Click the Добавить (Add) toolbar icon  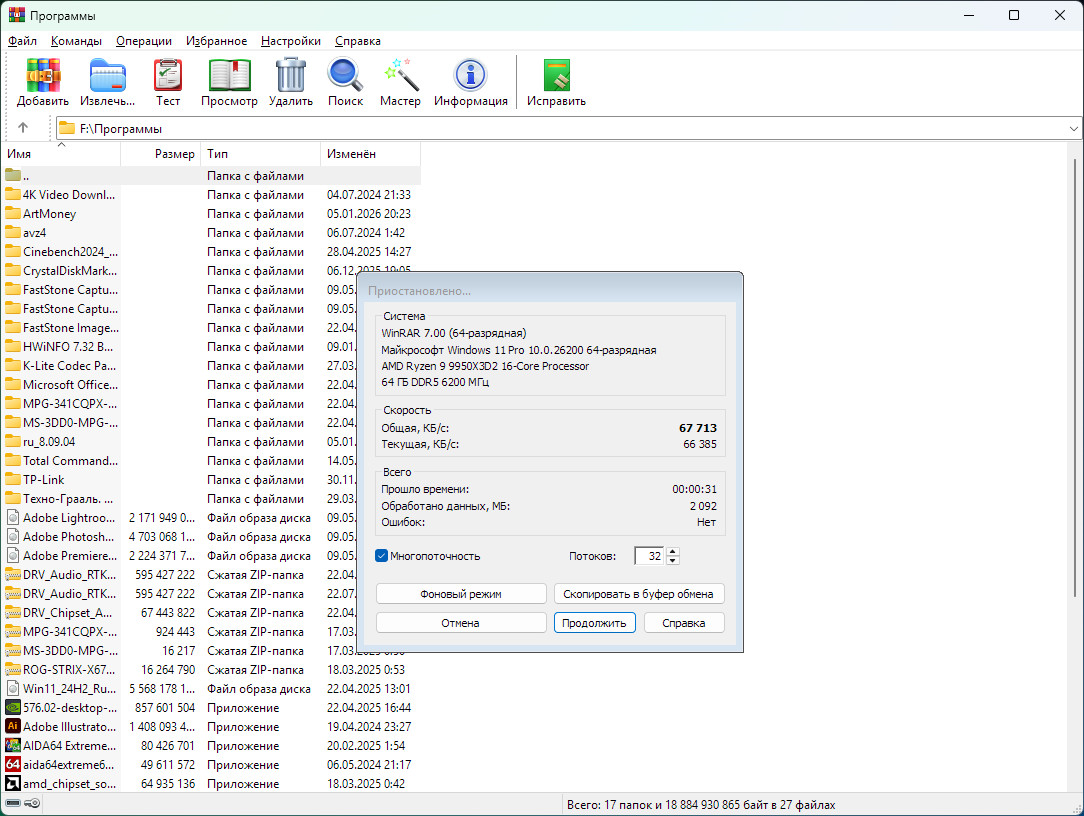[x=43, y=75]
